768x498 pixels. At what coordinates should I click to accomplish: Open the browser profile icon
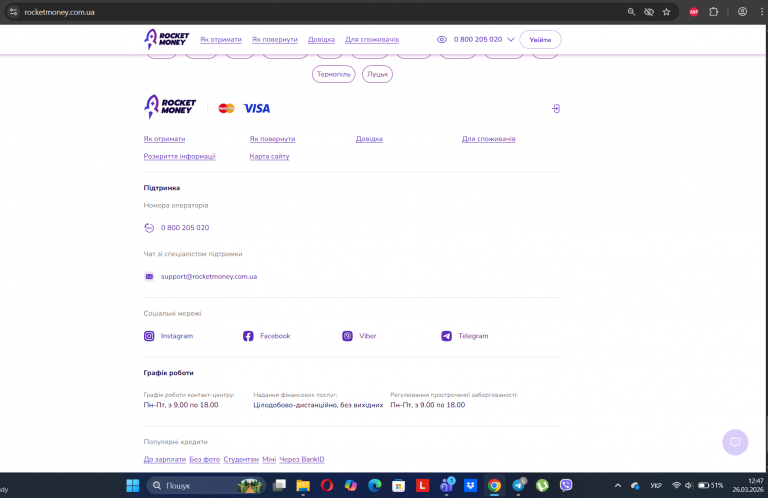coord(743,12)
